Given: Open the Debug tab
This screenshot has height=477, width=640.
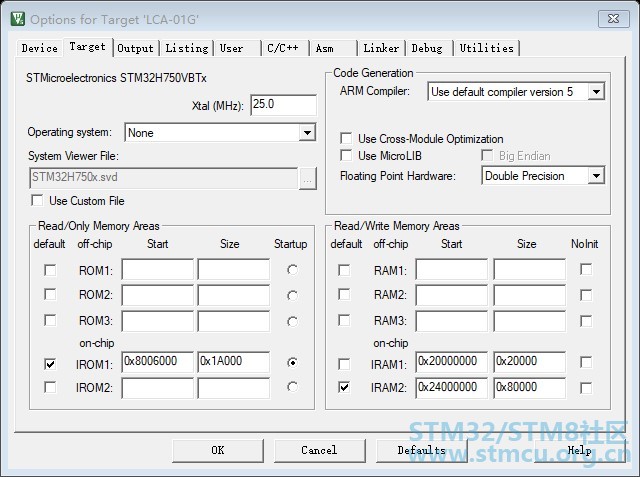Looking at the screenshot, I should tap(429, 48).
